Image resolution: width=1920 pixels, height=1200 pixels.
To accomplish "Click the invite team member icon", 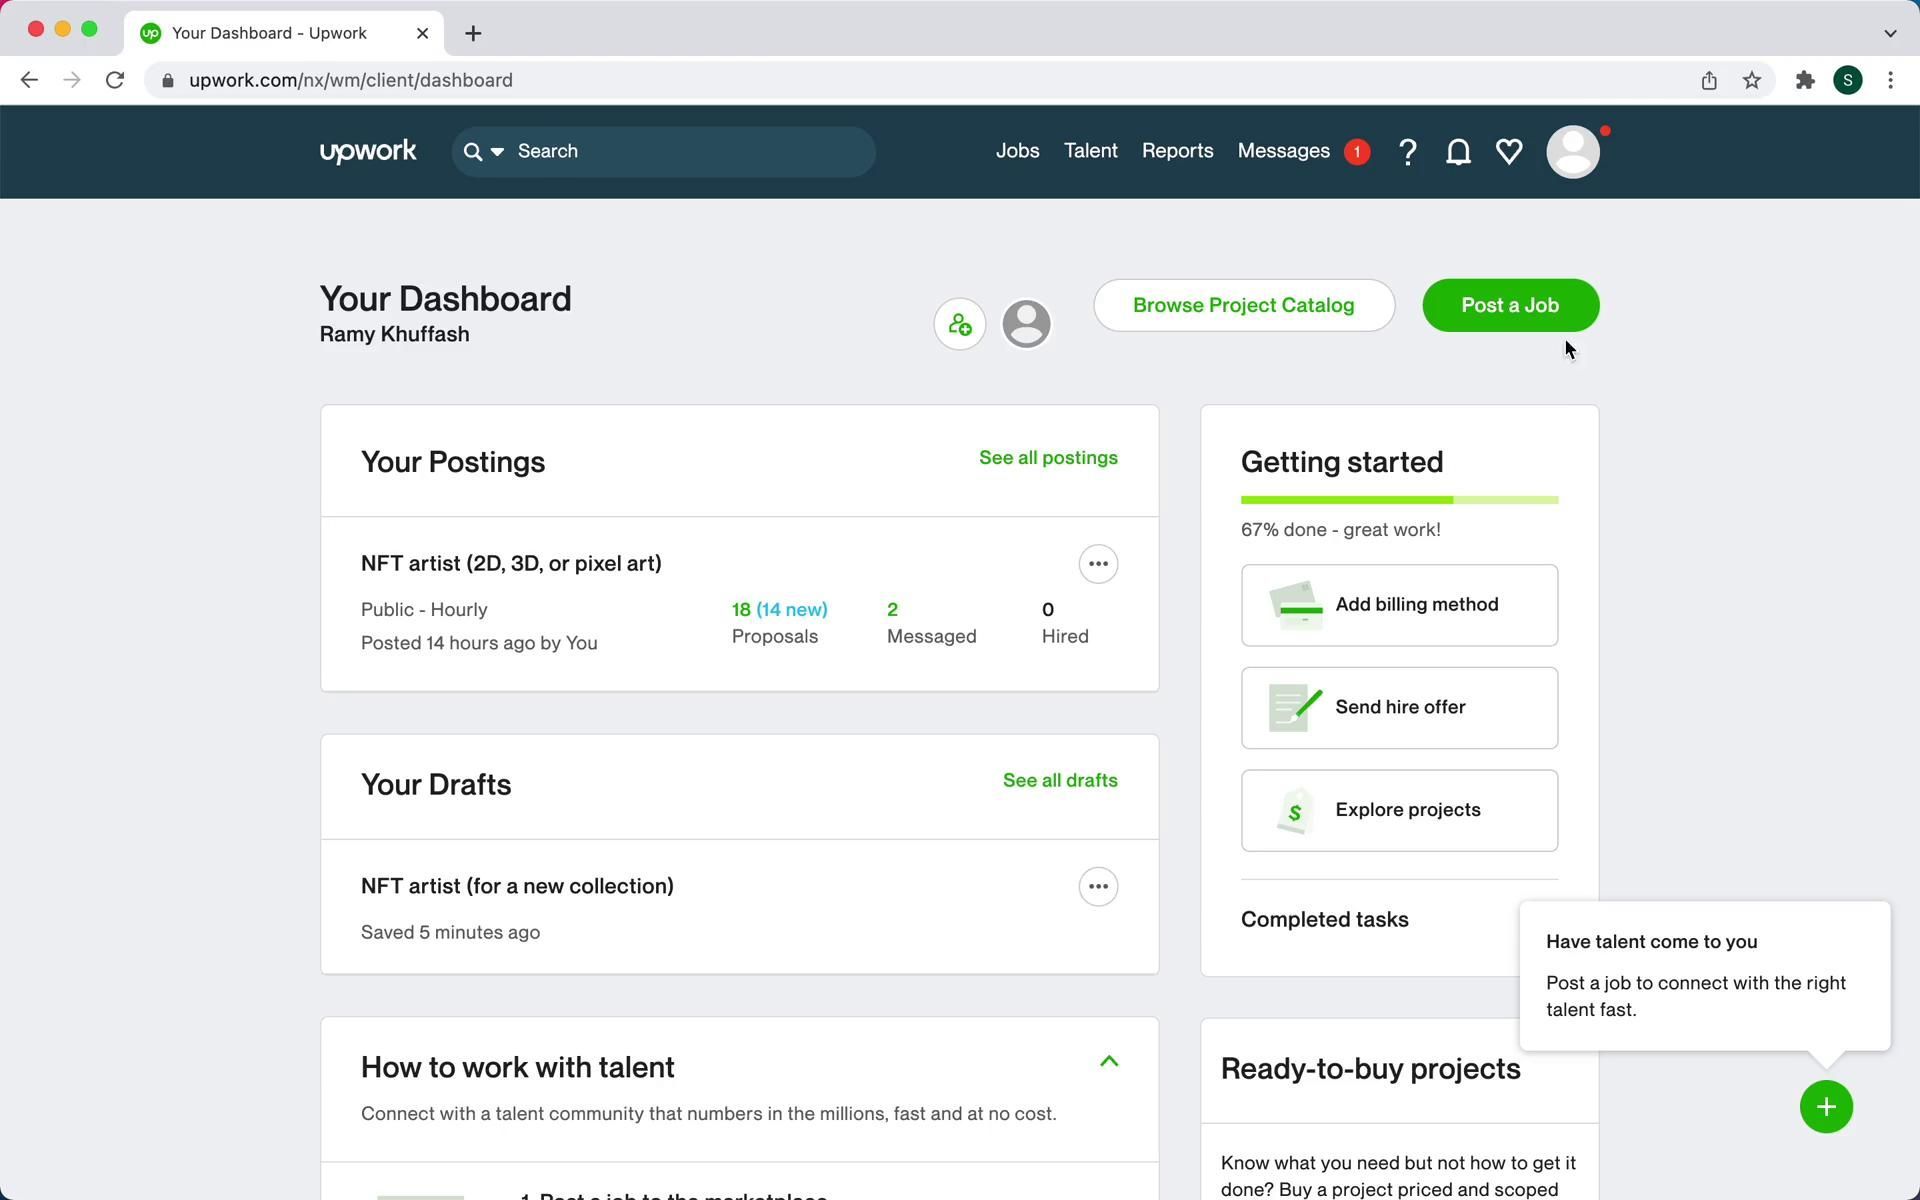I will (959, 324).
